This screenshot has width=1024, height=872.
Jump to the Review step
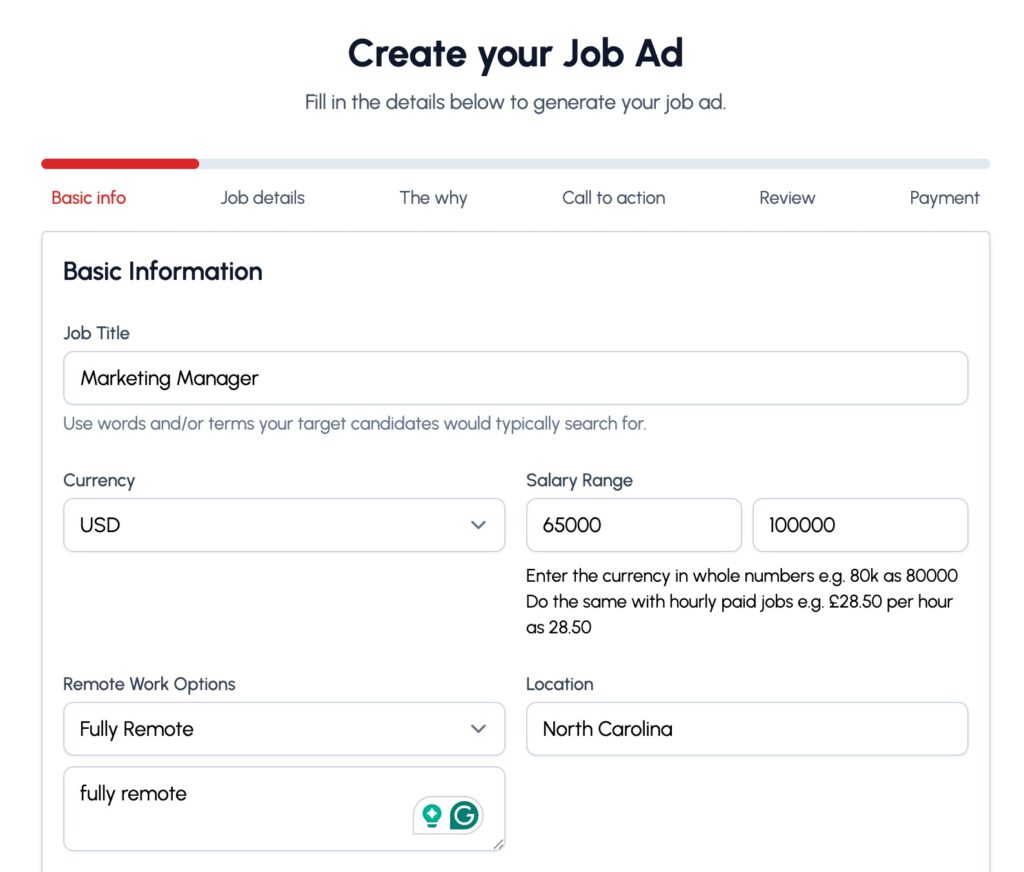(787, 198)
